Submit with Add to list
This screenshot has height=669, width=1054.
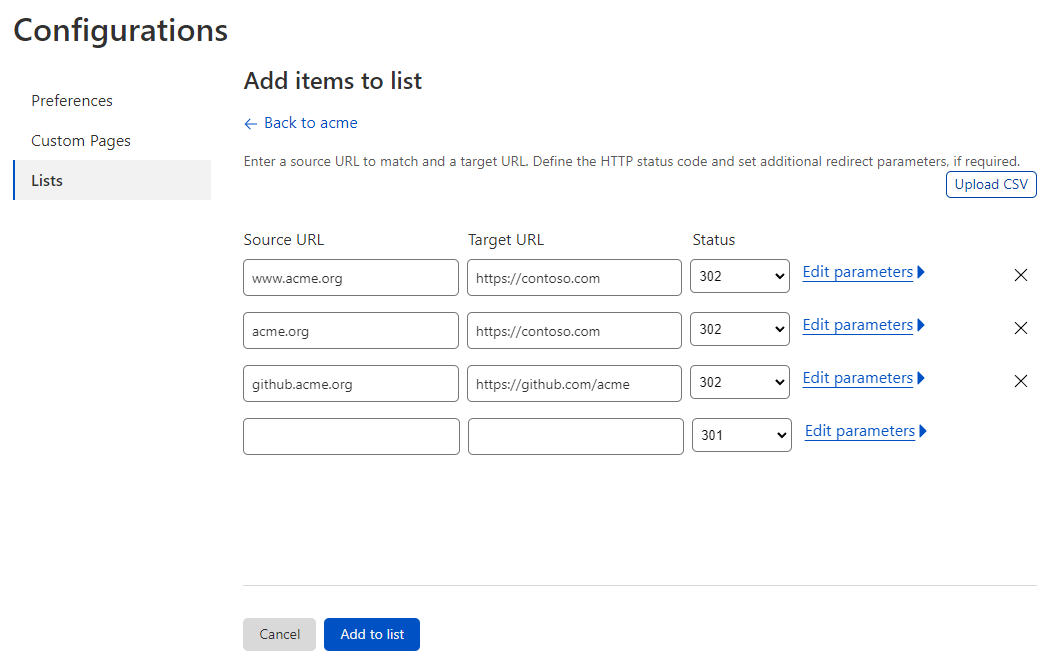(371, 634)
